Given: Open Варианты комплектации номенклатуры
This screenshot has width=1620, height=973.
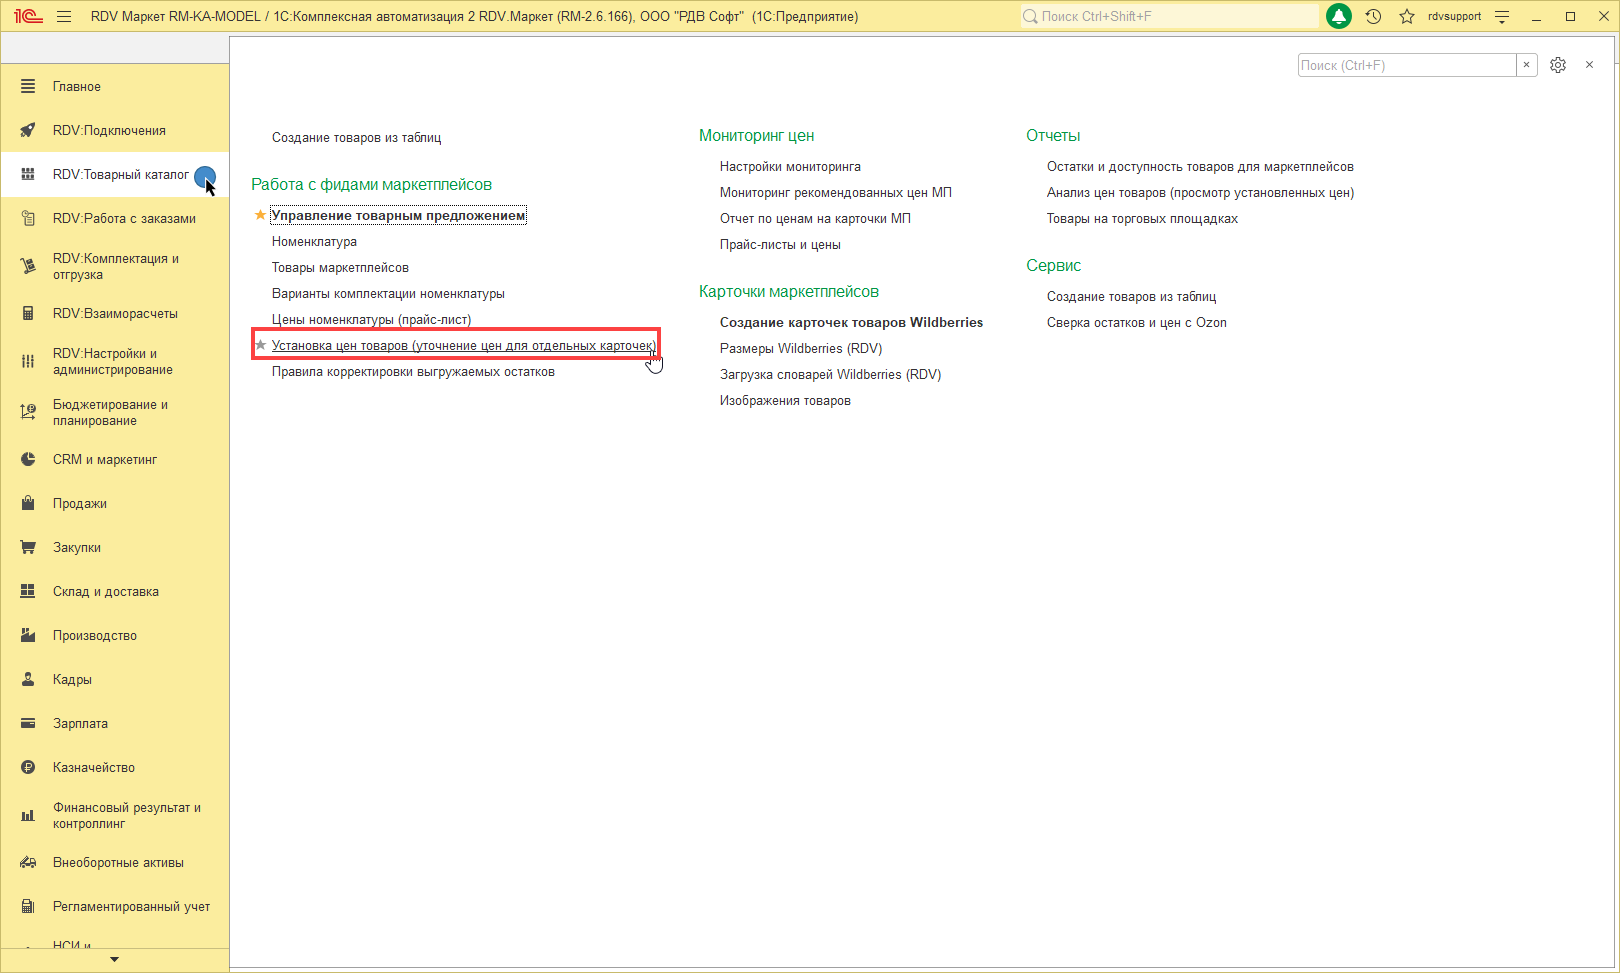Looking at the screenshot, I should tap(388, 293).
